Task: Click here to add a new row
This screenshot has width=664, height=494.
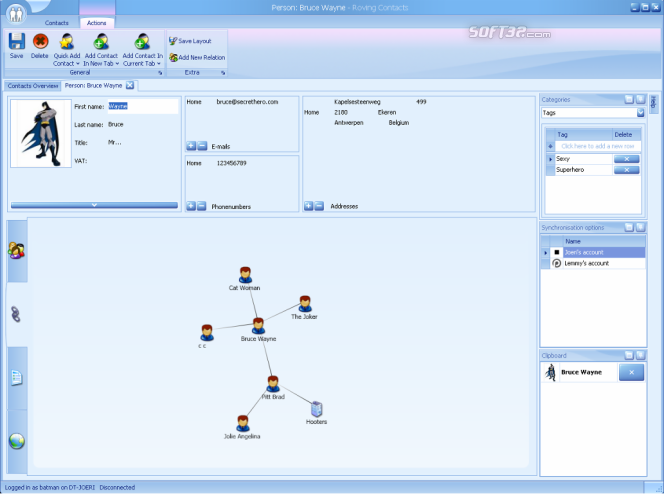Action: [x=598, y=146]
